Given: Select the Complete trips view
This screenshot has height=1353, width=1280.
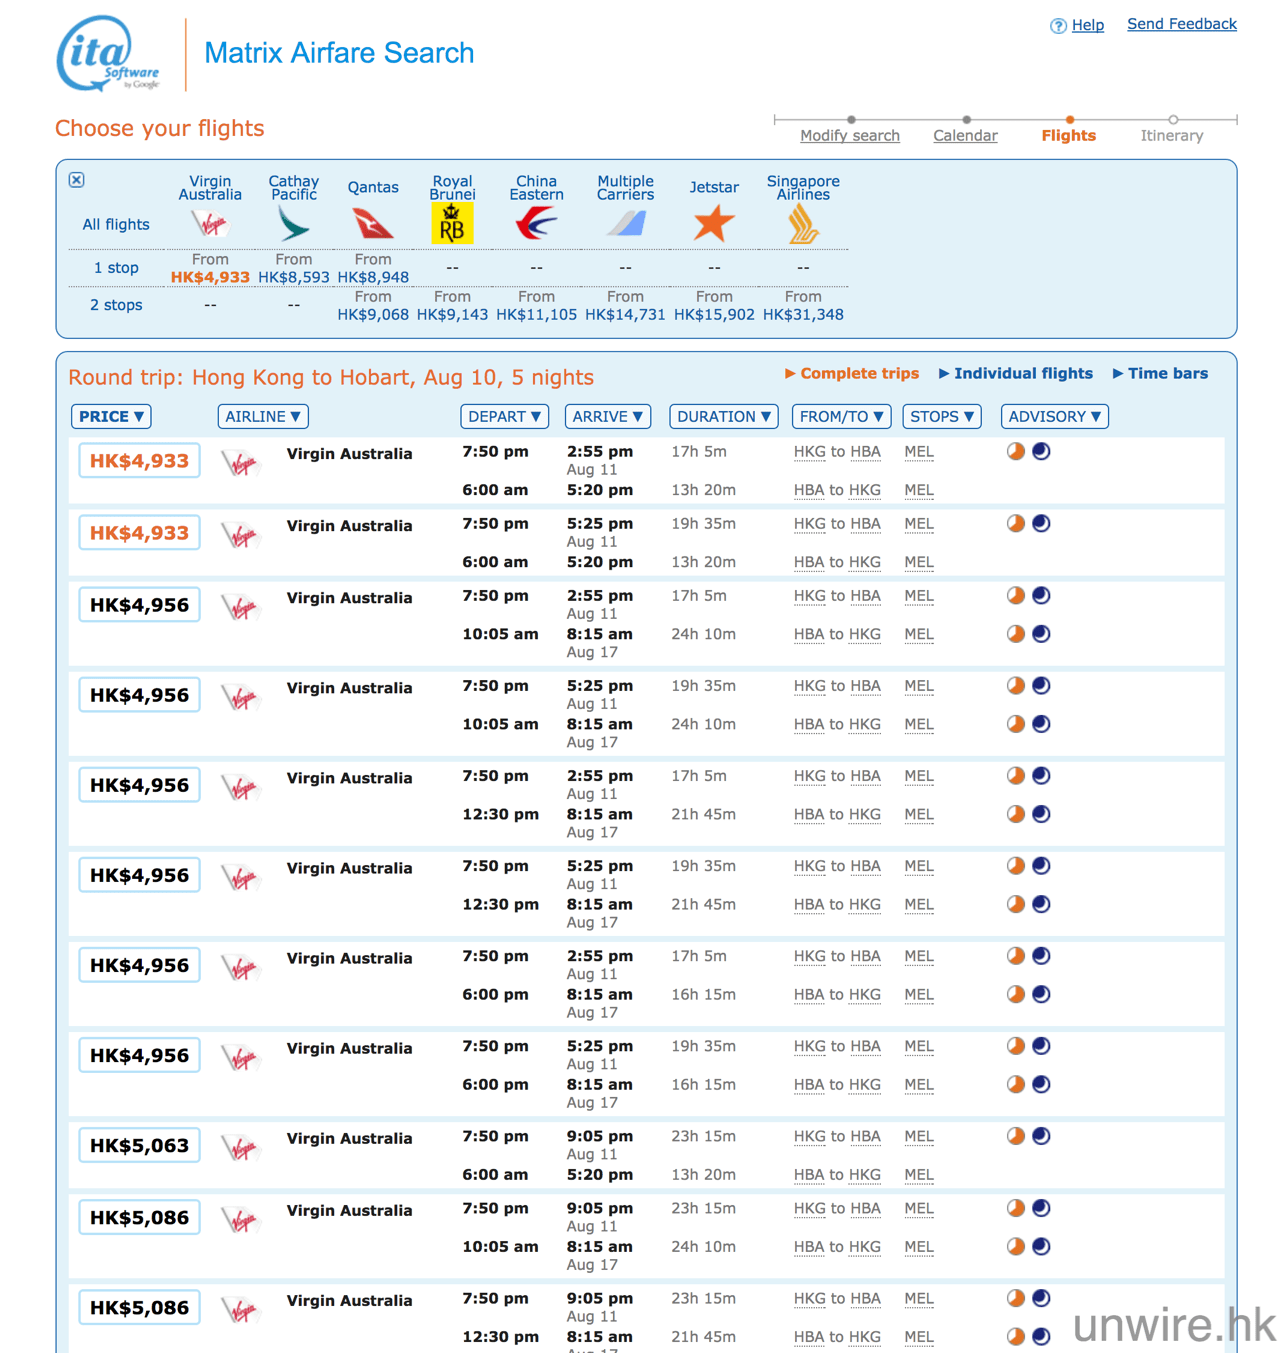Looking at the screenshot, I should (851, 374).
